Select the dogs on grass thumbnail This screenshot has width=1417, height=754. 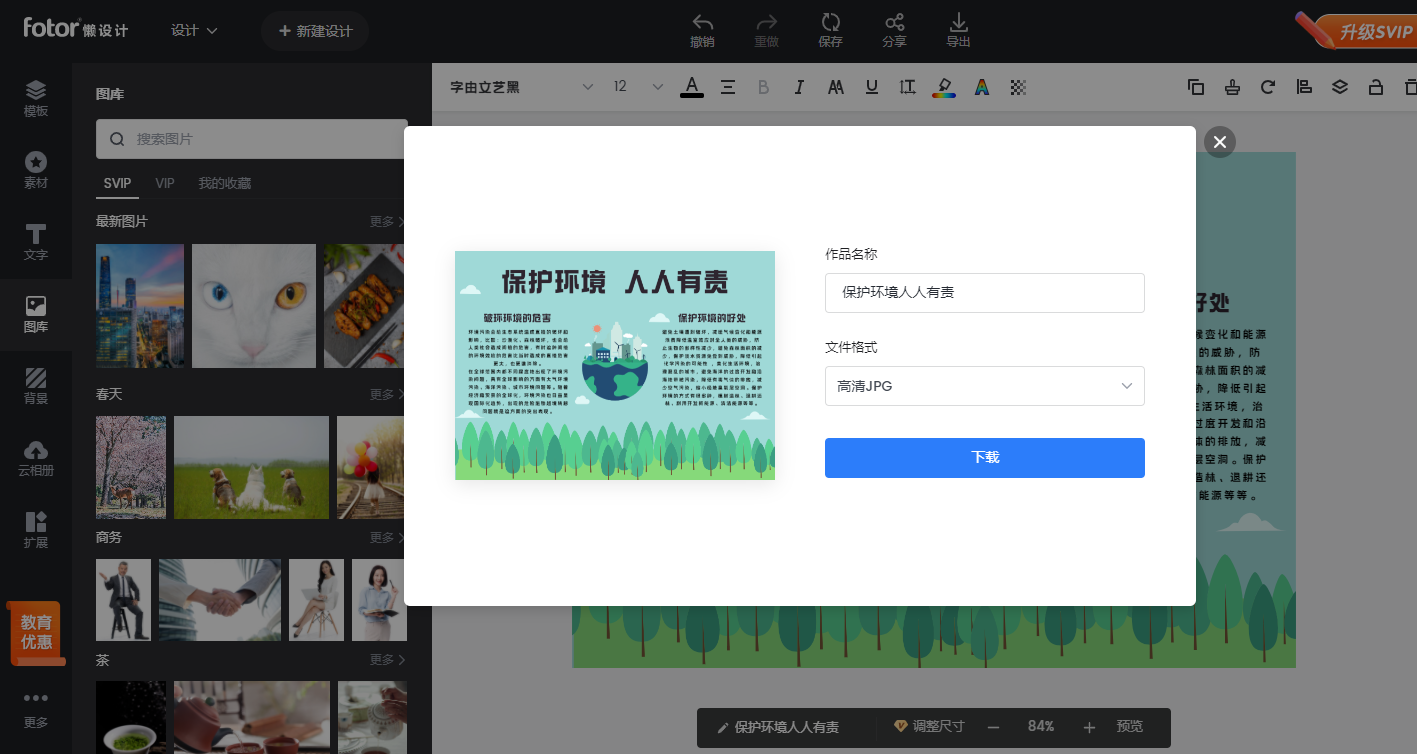pyautogui.click(x=252, y=467)
